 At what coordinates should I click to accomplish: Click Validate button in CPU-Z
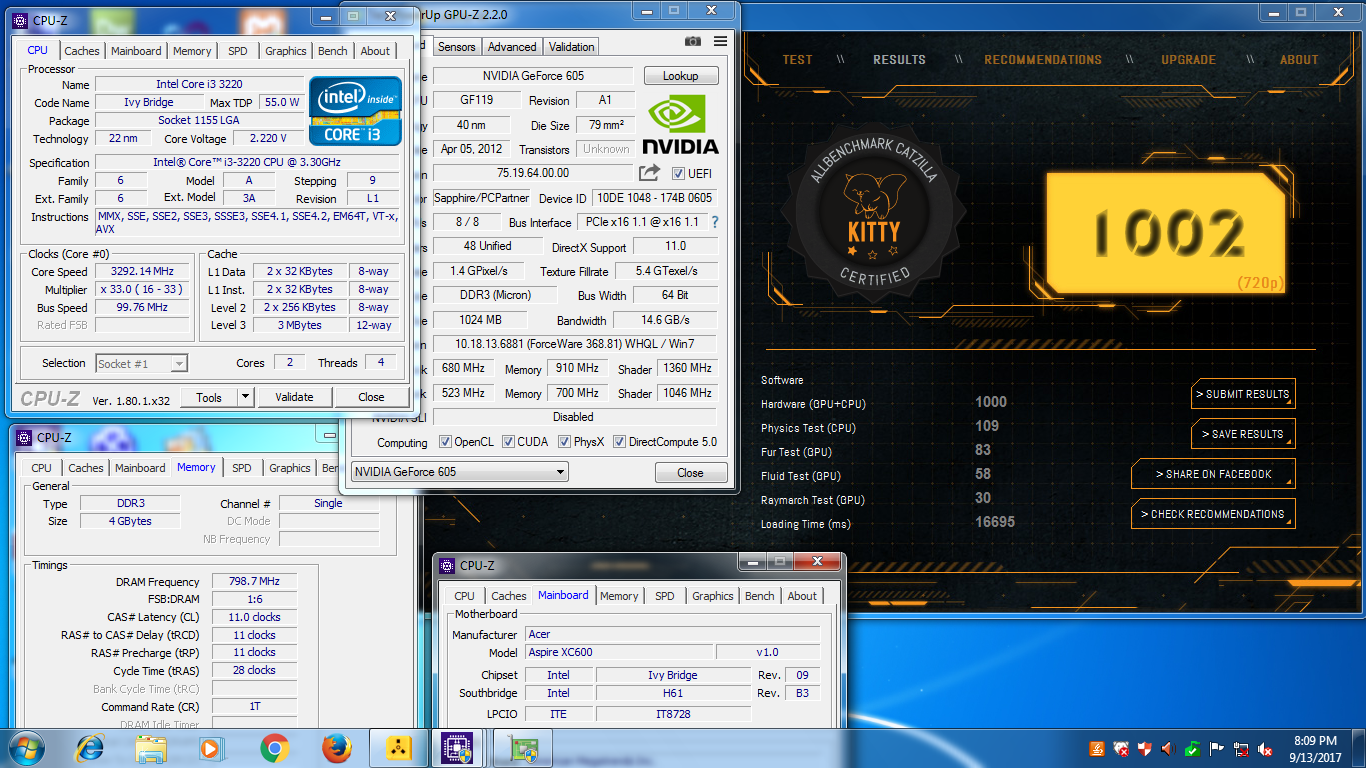[x=294, y=397]
